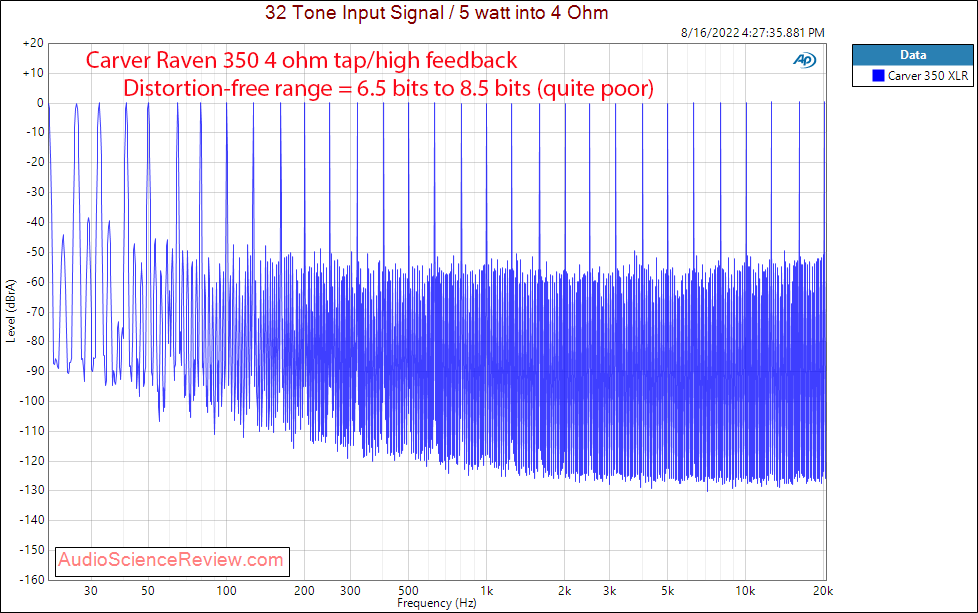Click the 300 tick label on the frequency axis
The image size is (978, 613).
pyautogui.click(x=350, y=591)
